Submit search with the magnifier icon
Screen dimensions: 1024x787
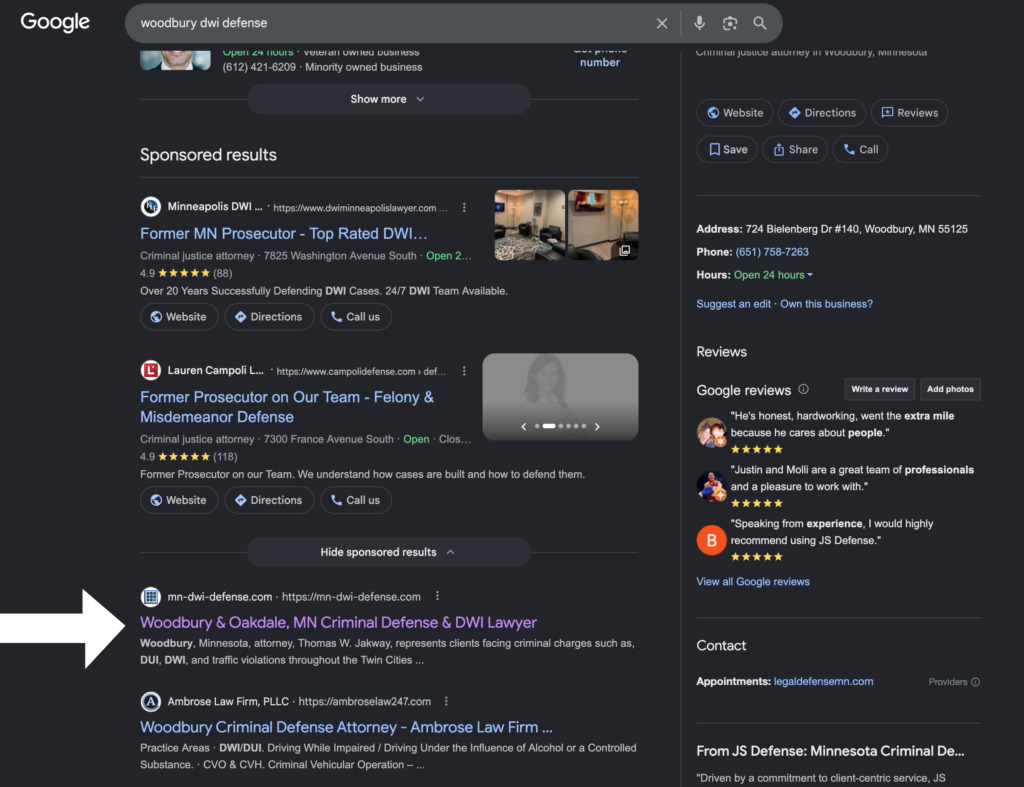click(x=760, y=23)
